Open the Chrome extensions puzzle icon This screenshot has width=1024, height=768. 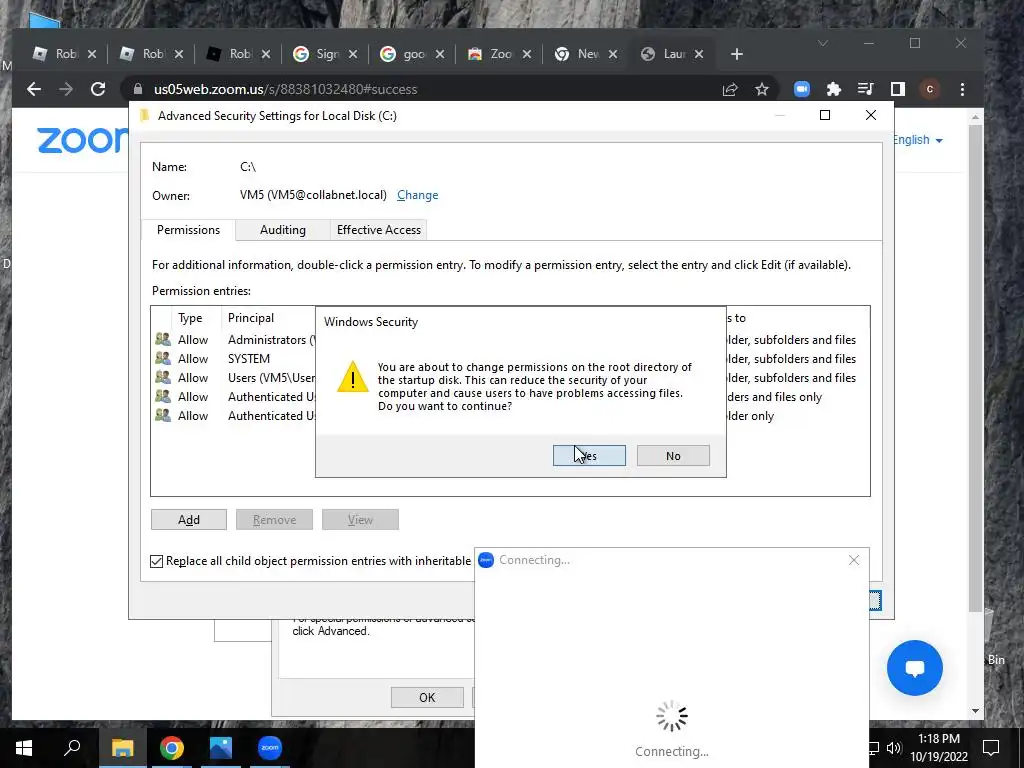point(833,89)
